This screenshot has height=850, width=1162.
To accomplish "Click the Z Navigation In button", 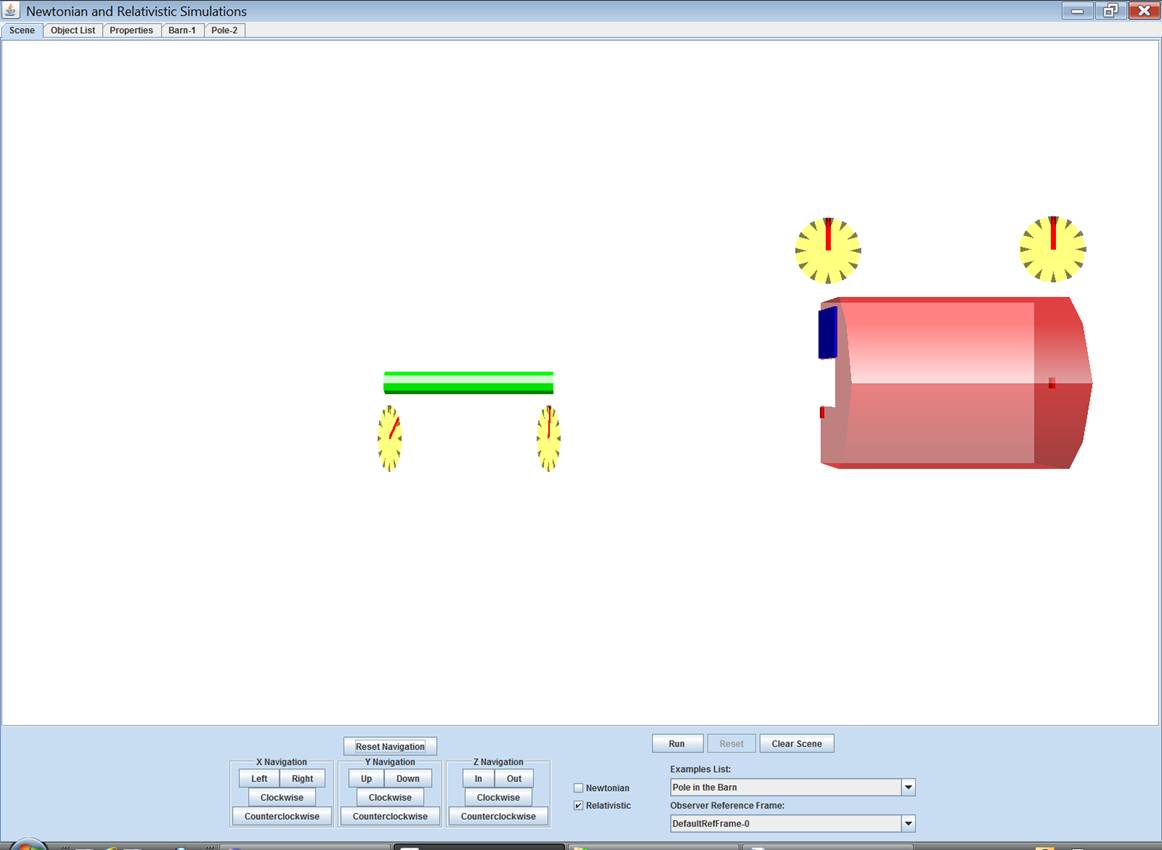I will click(x=478, y=778).
